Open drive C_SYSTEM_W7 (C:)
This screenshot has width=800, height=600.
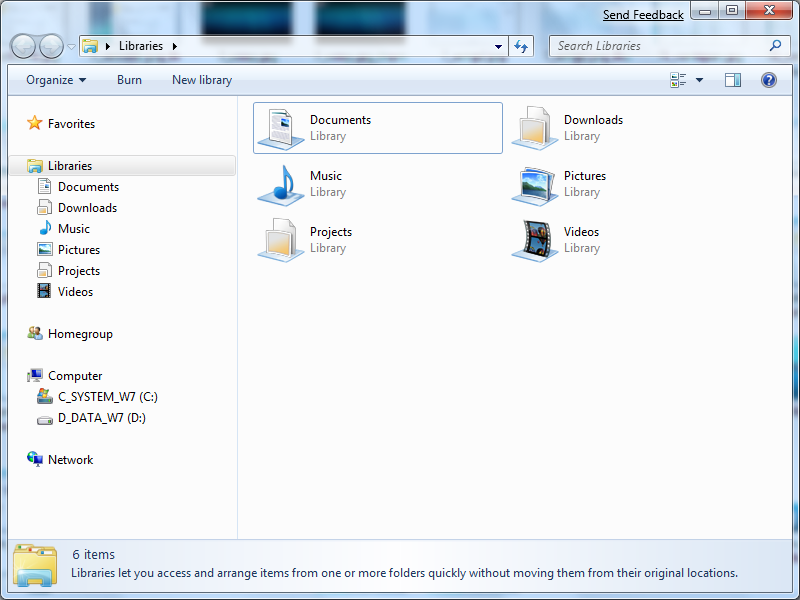click(108, 397)
